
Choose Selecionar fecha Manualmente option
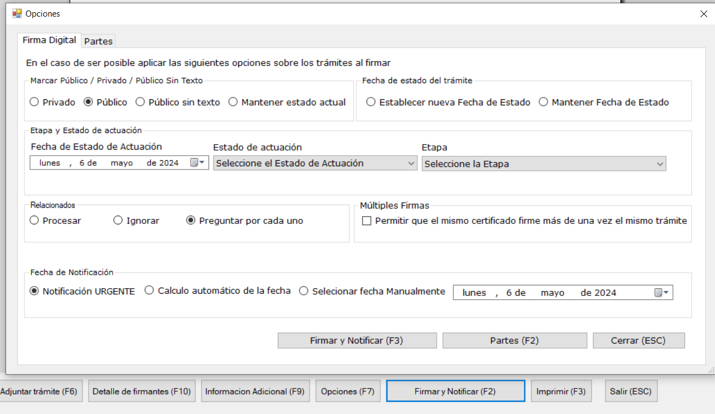[x=304, y=291]
